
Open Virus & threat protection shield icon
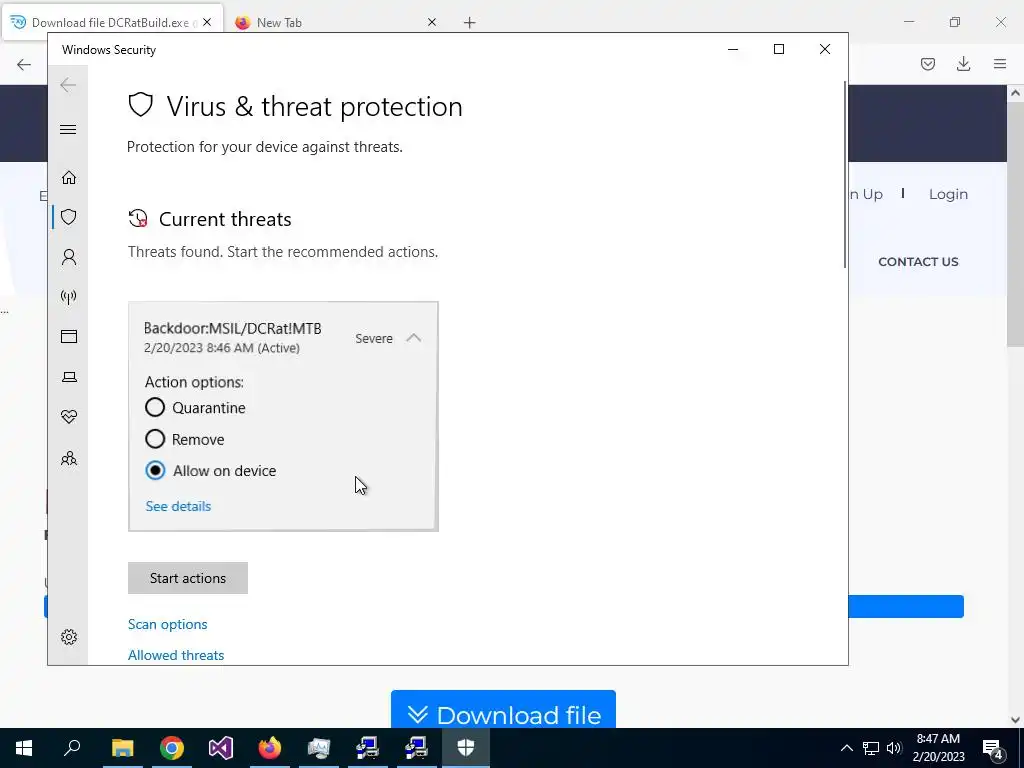tap(69, 217)
